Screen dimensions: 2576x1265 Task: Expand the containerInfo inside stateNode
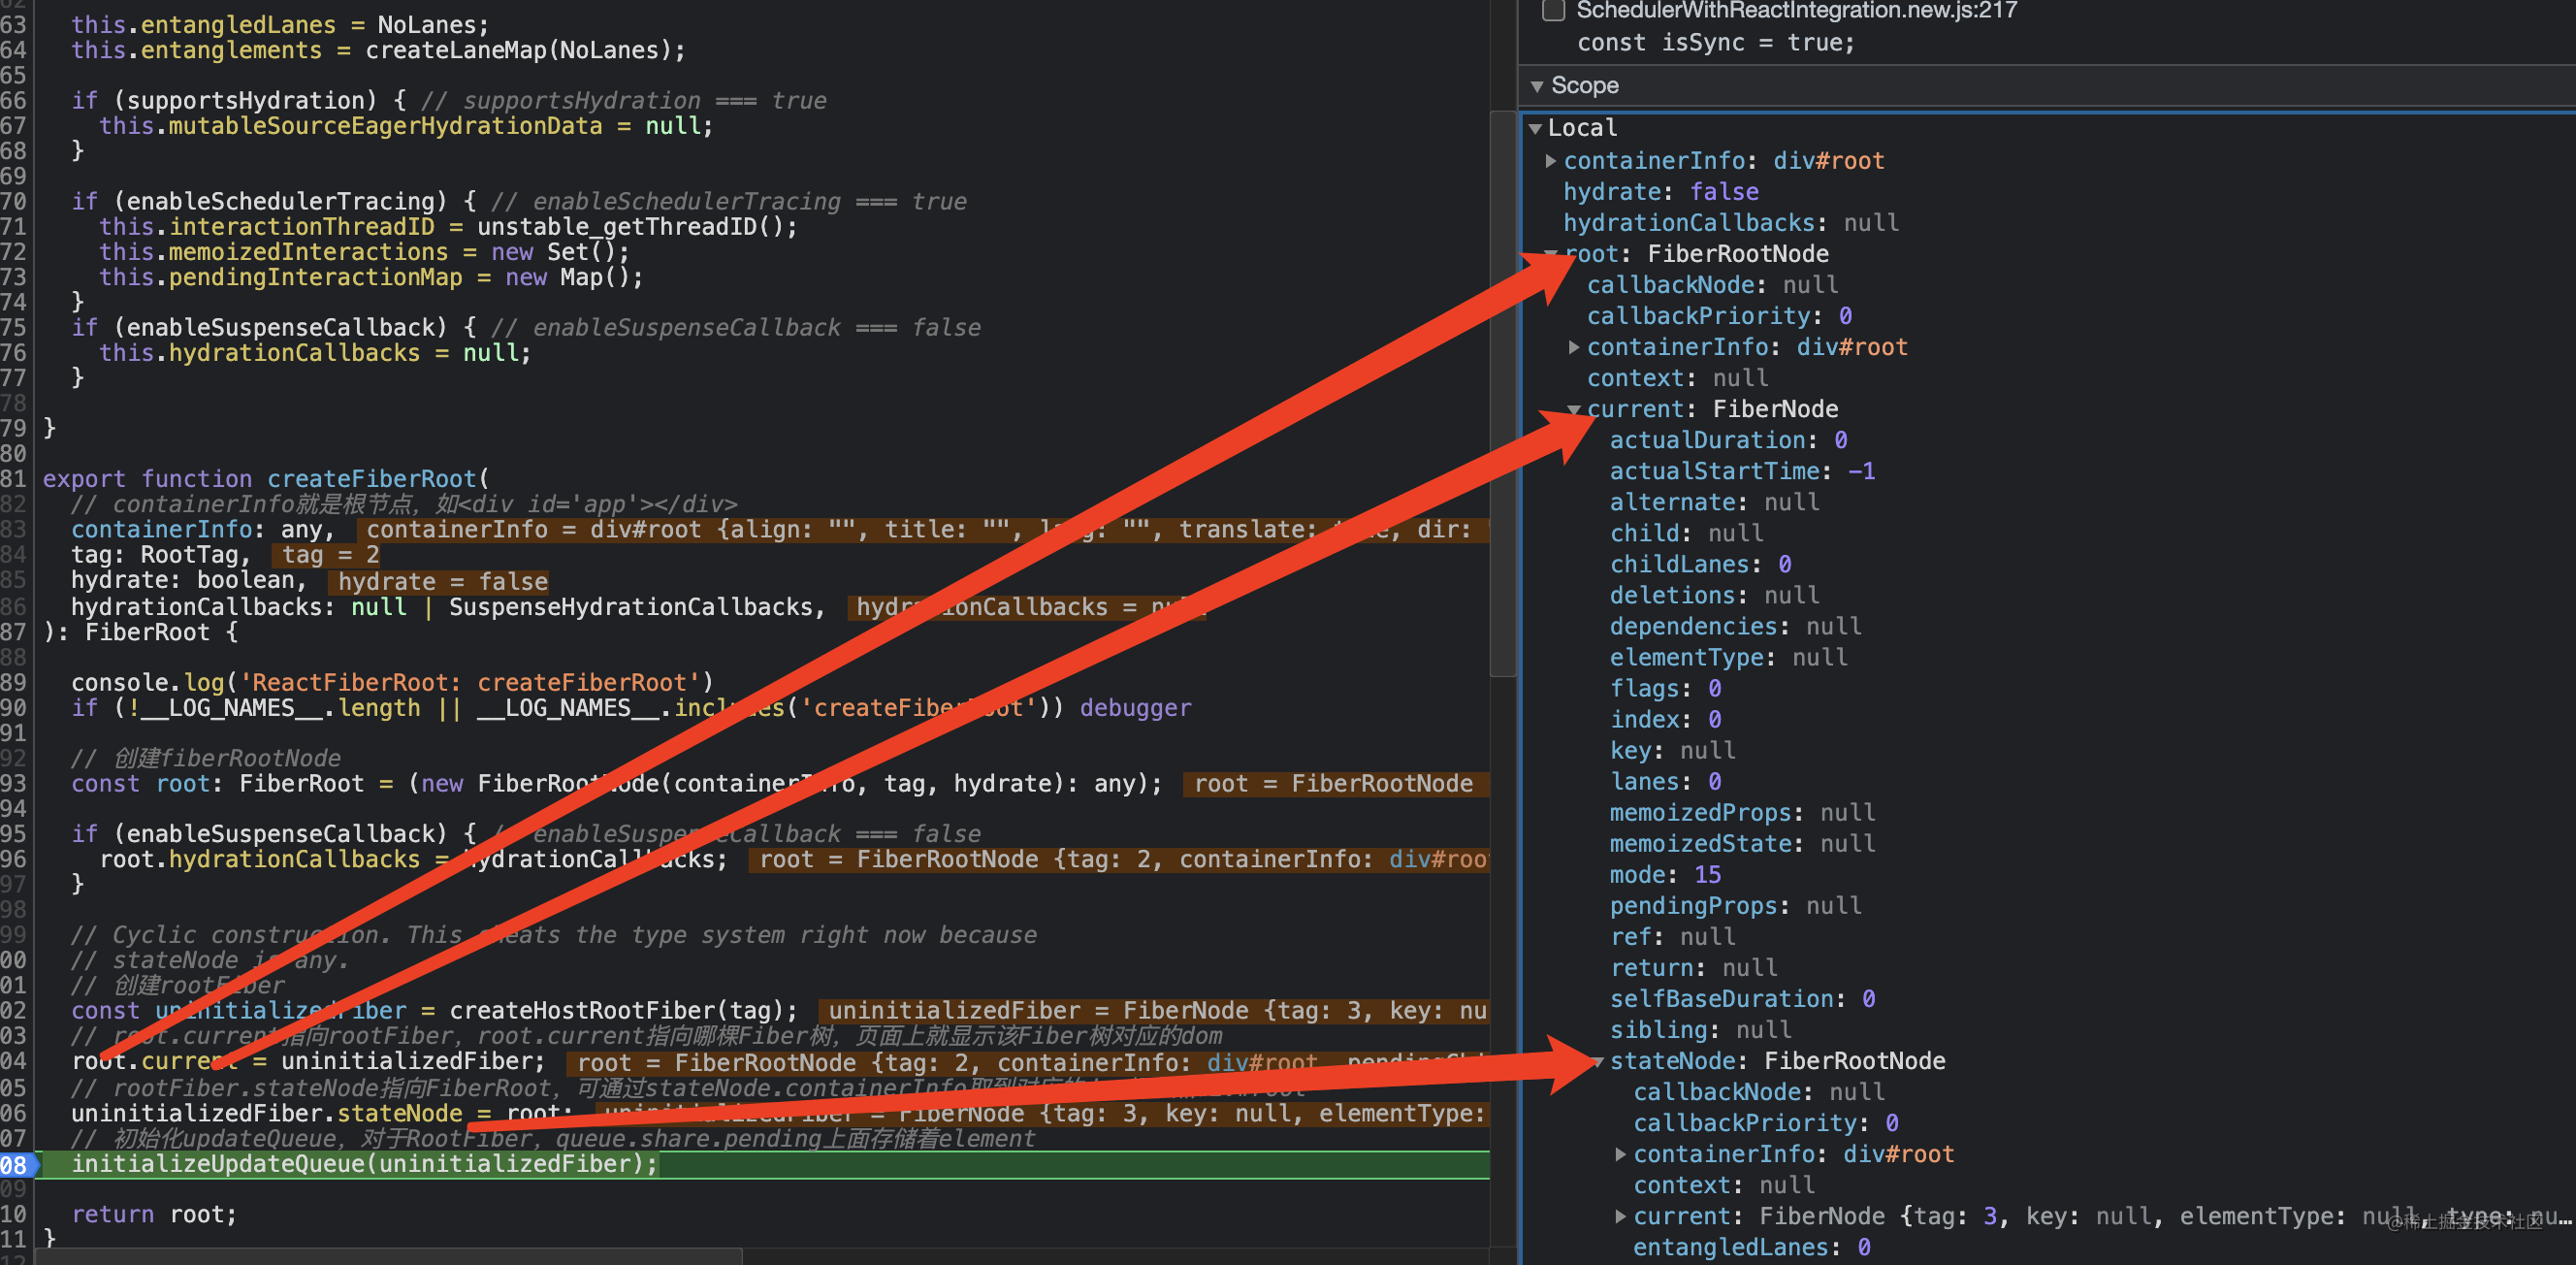pyautogui.click(x=1620, y=1155)
